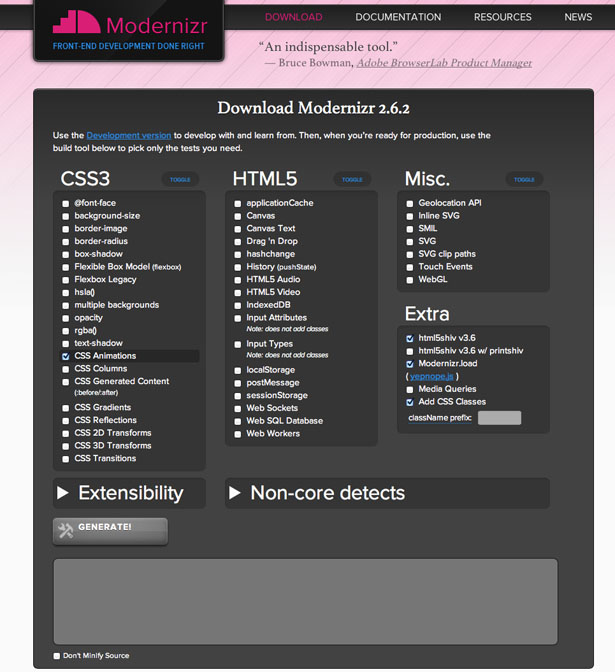615x672 pixels.
Task: Open the Development version link
Action: 129,135
